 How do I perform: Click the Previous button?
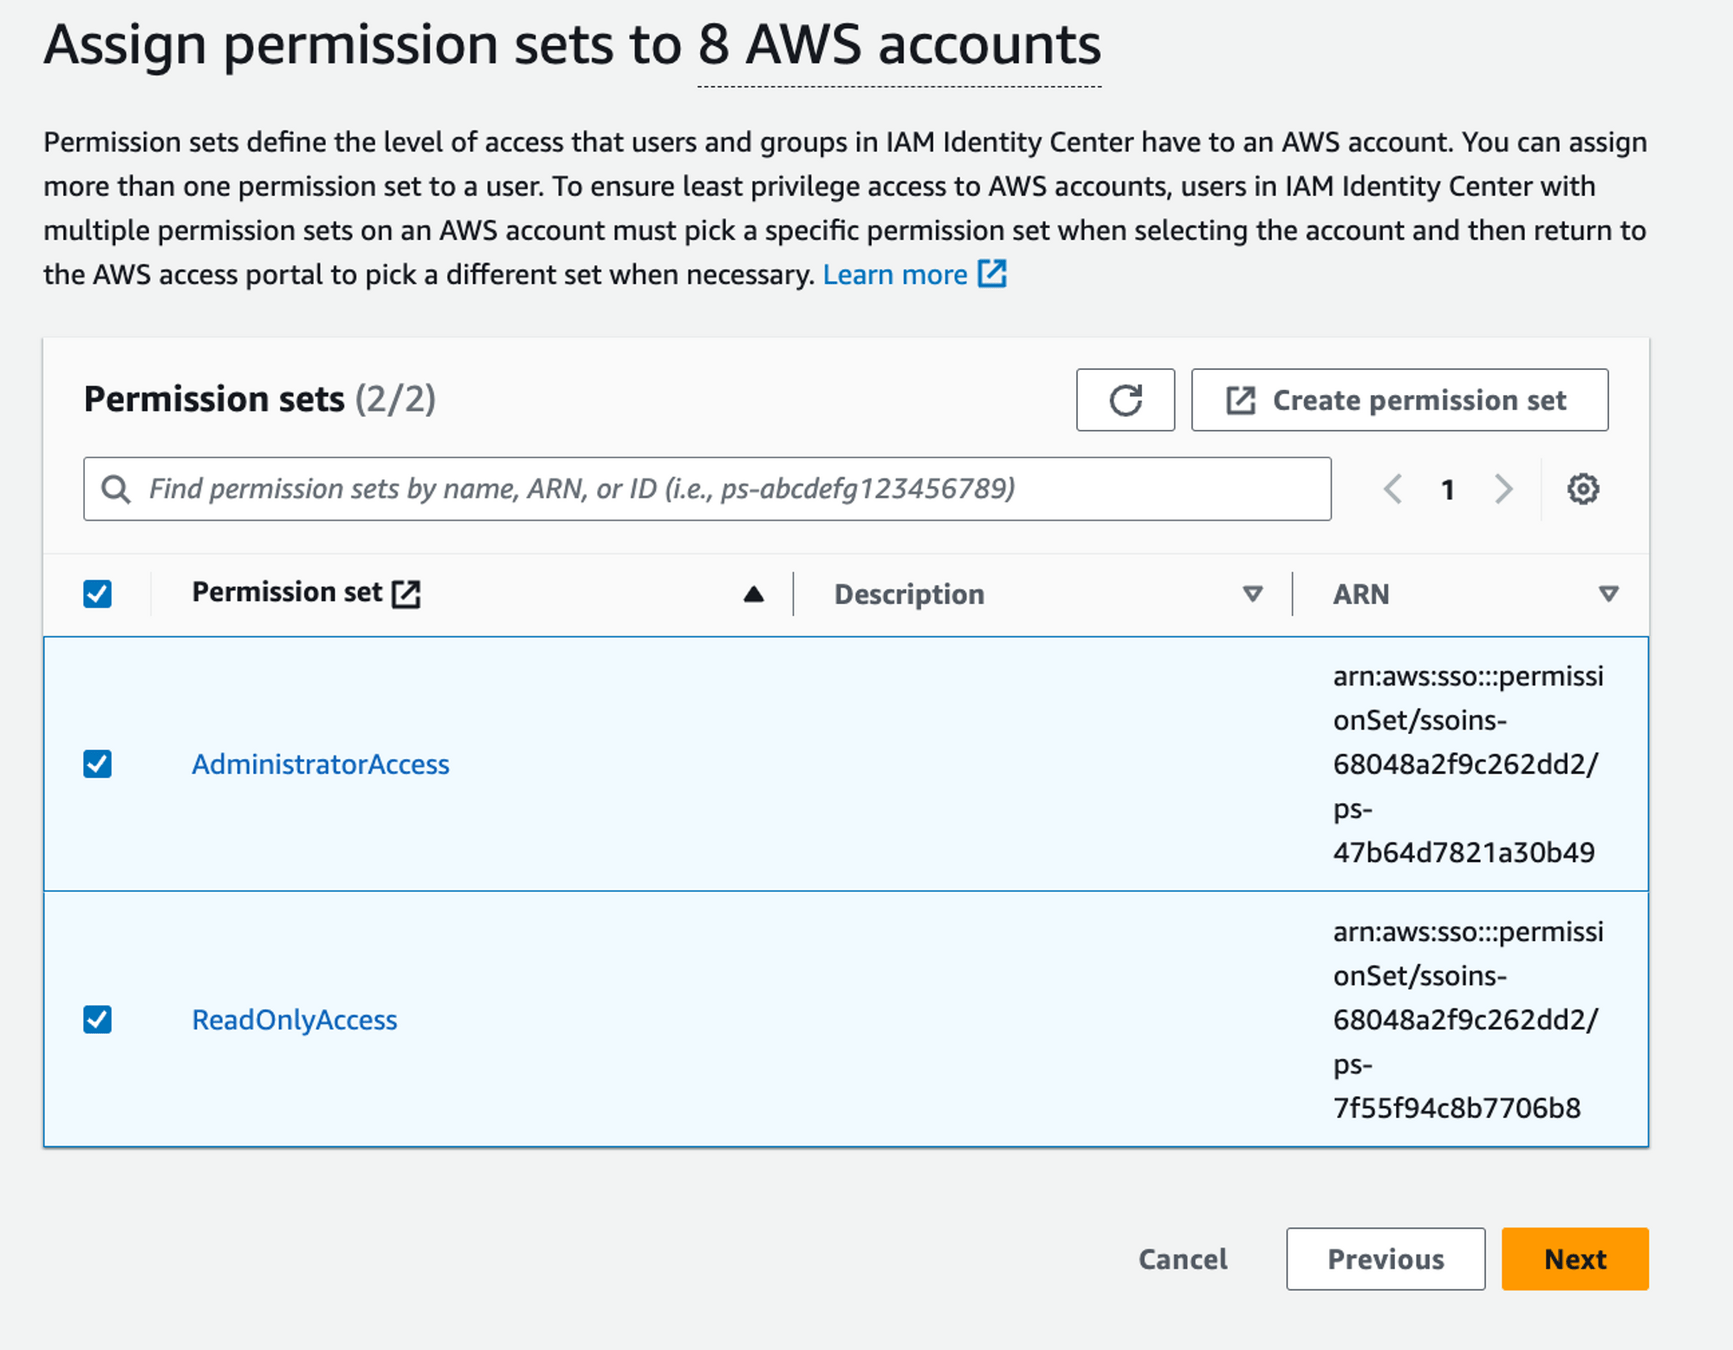(x=1385, y=1259)
